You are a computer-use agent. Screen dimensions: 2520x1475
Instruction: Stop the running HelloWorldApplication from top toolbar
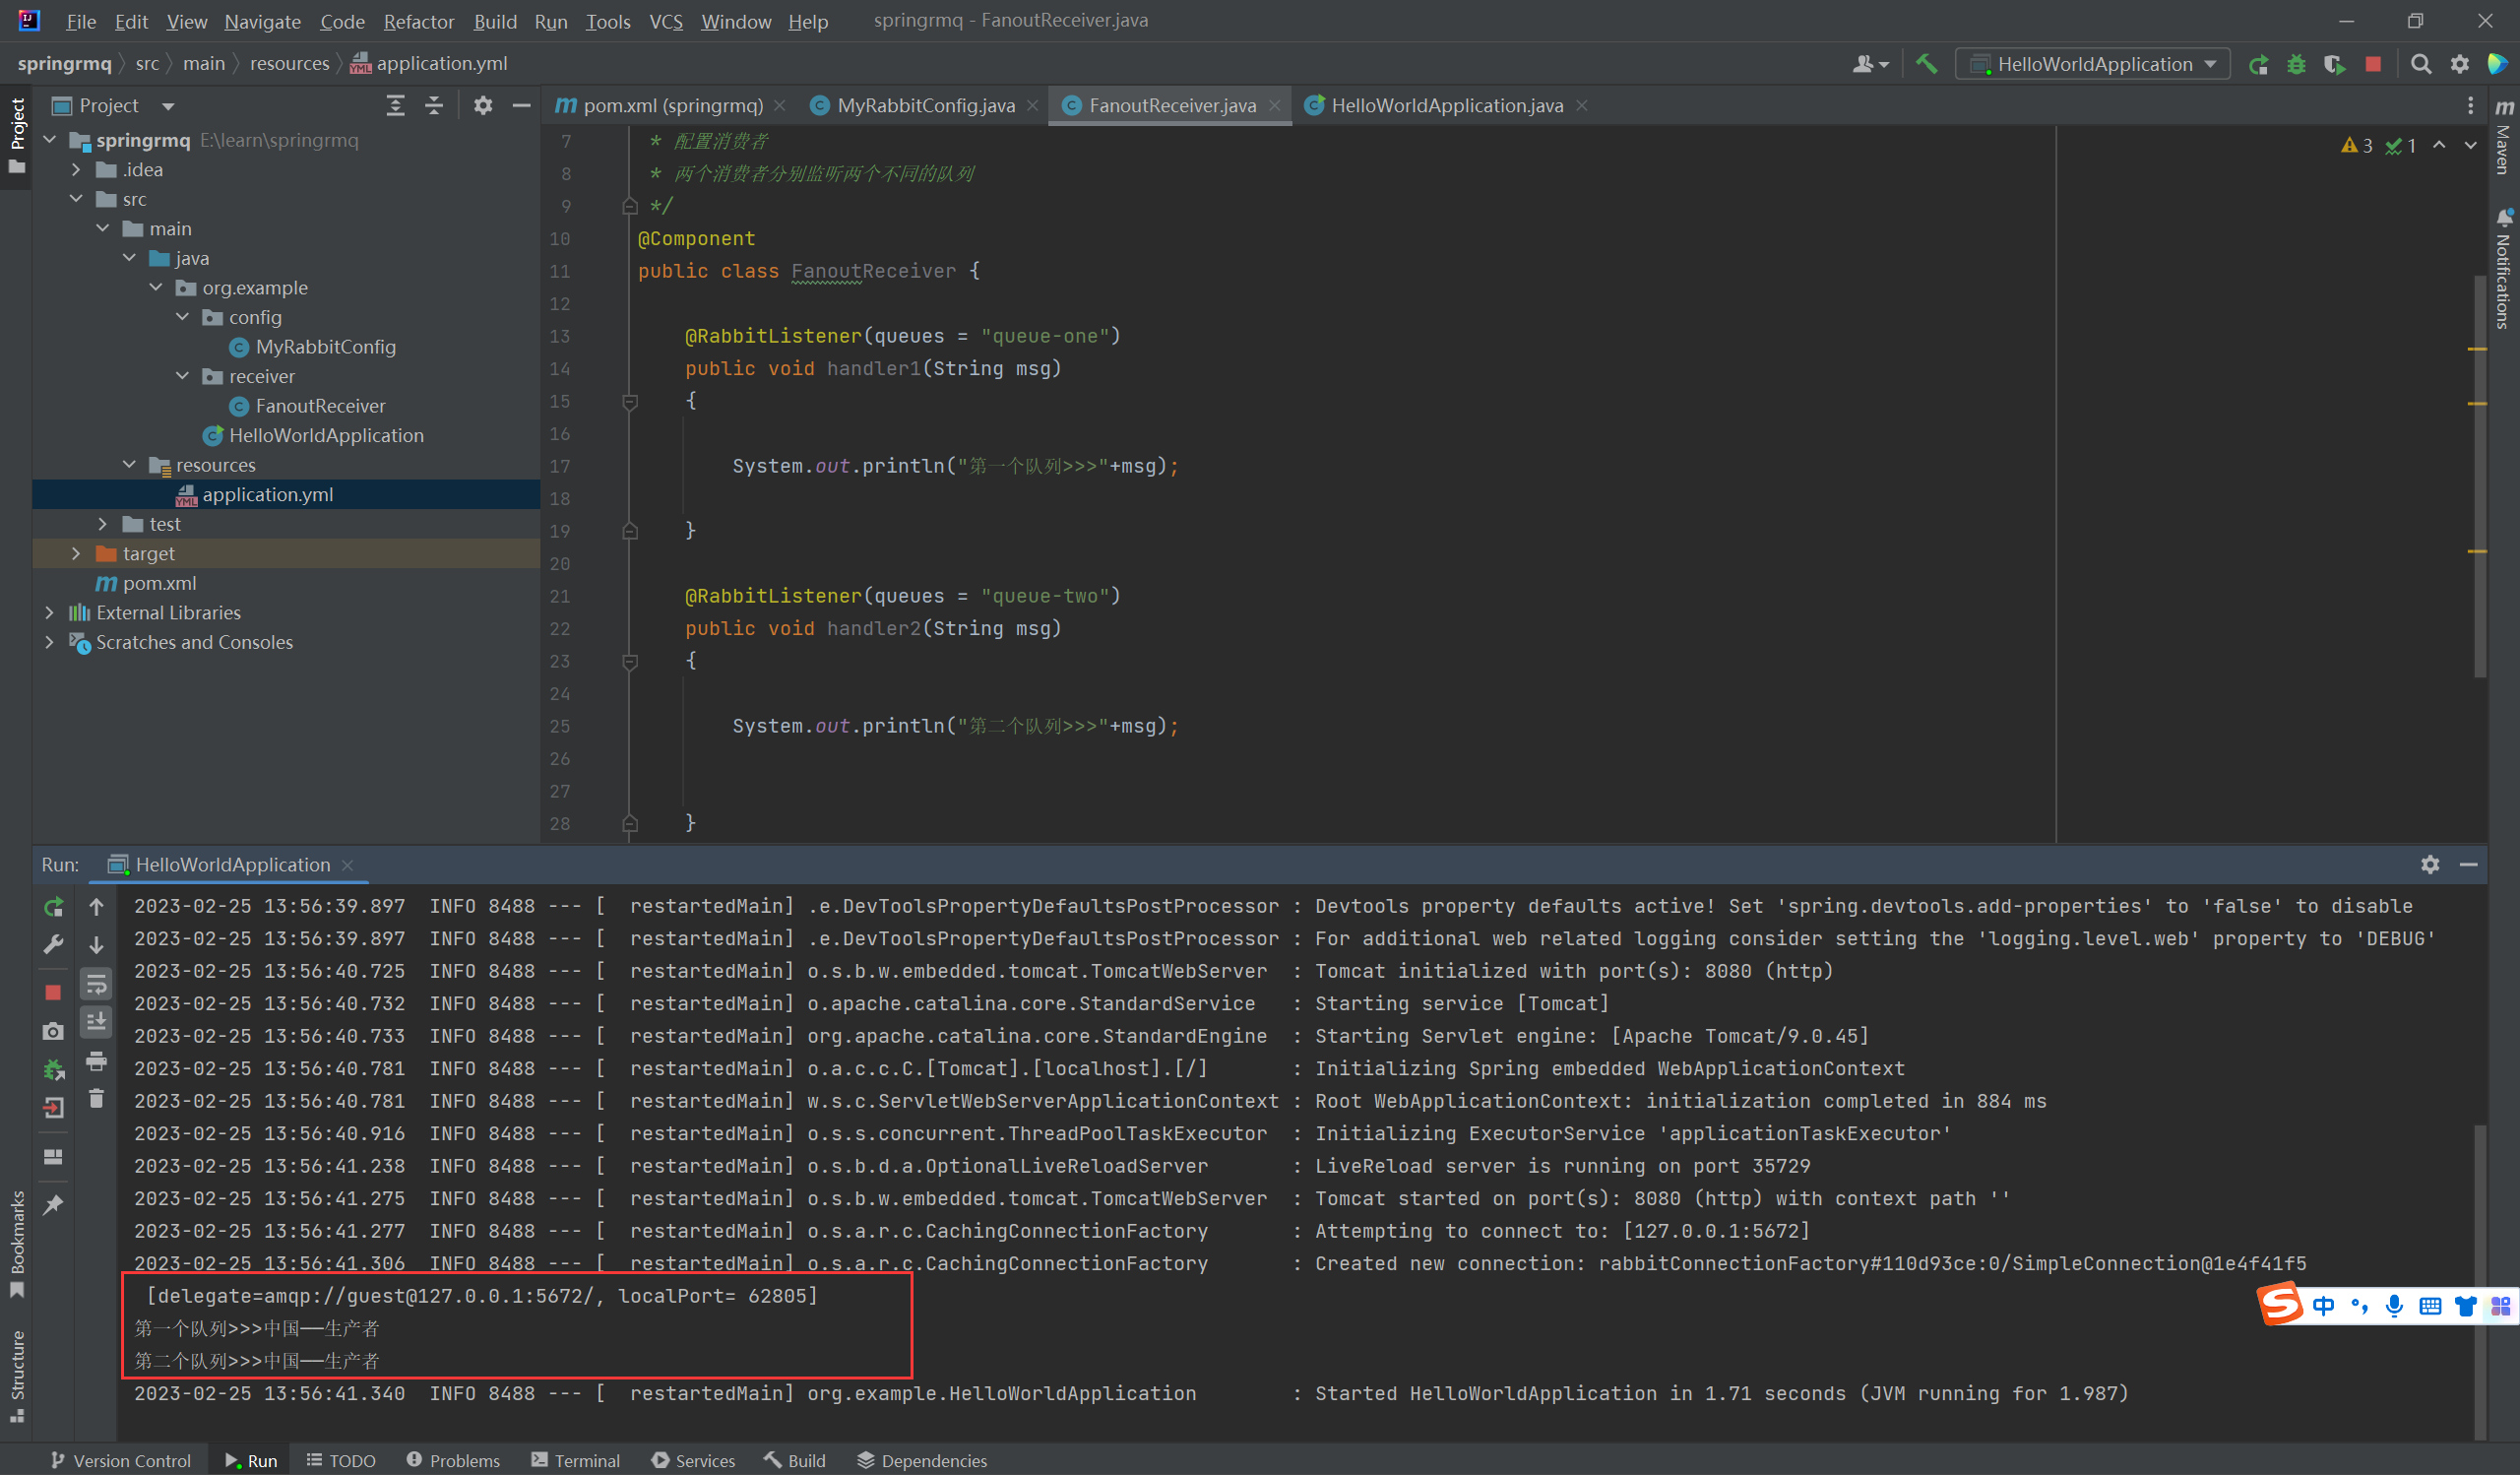pos(2373,64)
